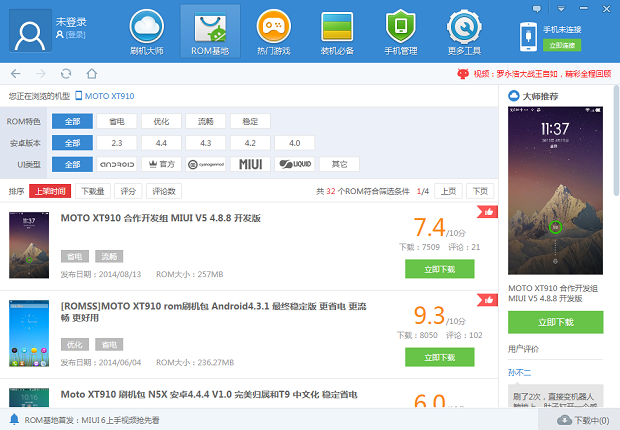This screenshot has width=620, height=430.
Task: Sort by 下载量
Action: click(x=93, y=191)
